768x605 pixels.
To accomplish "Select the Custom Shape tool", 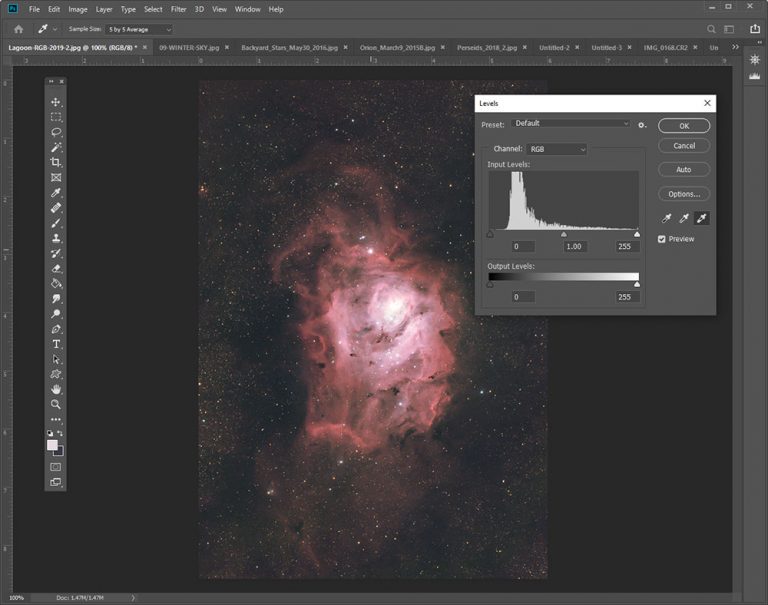I will (x=56, y=374).
